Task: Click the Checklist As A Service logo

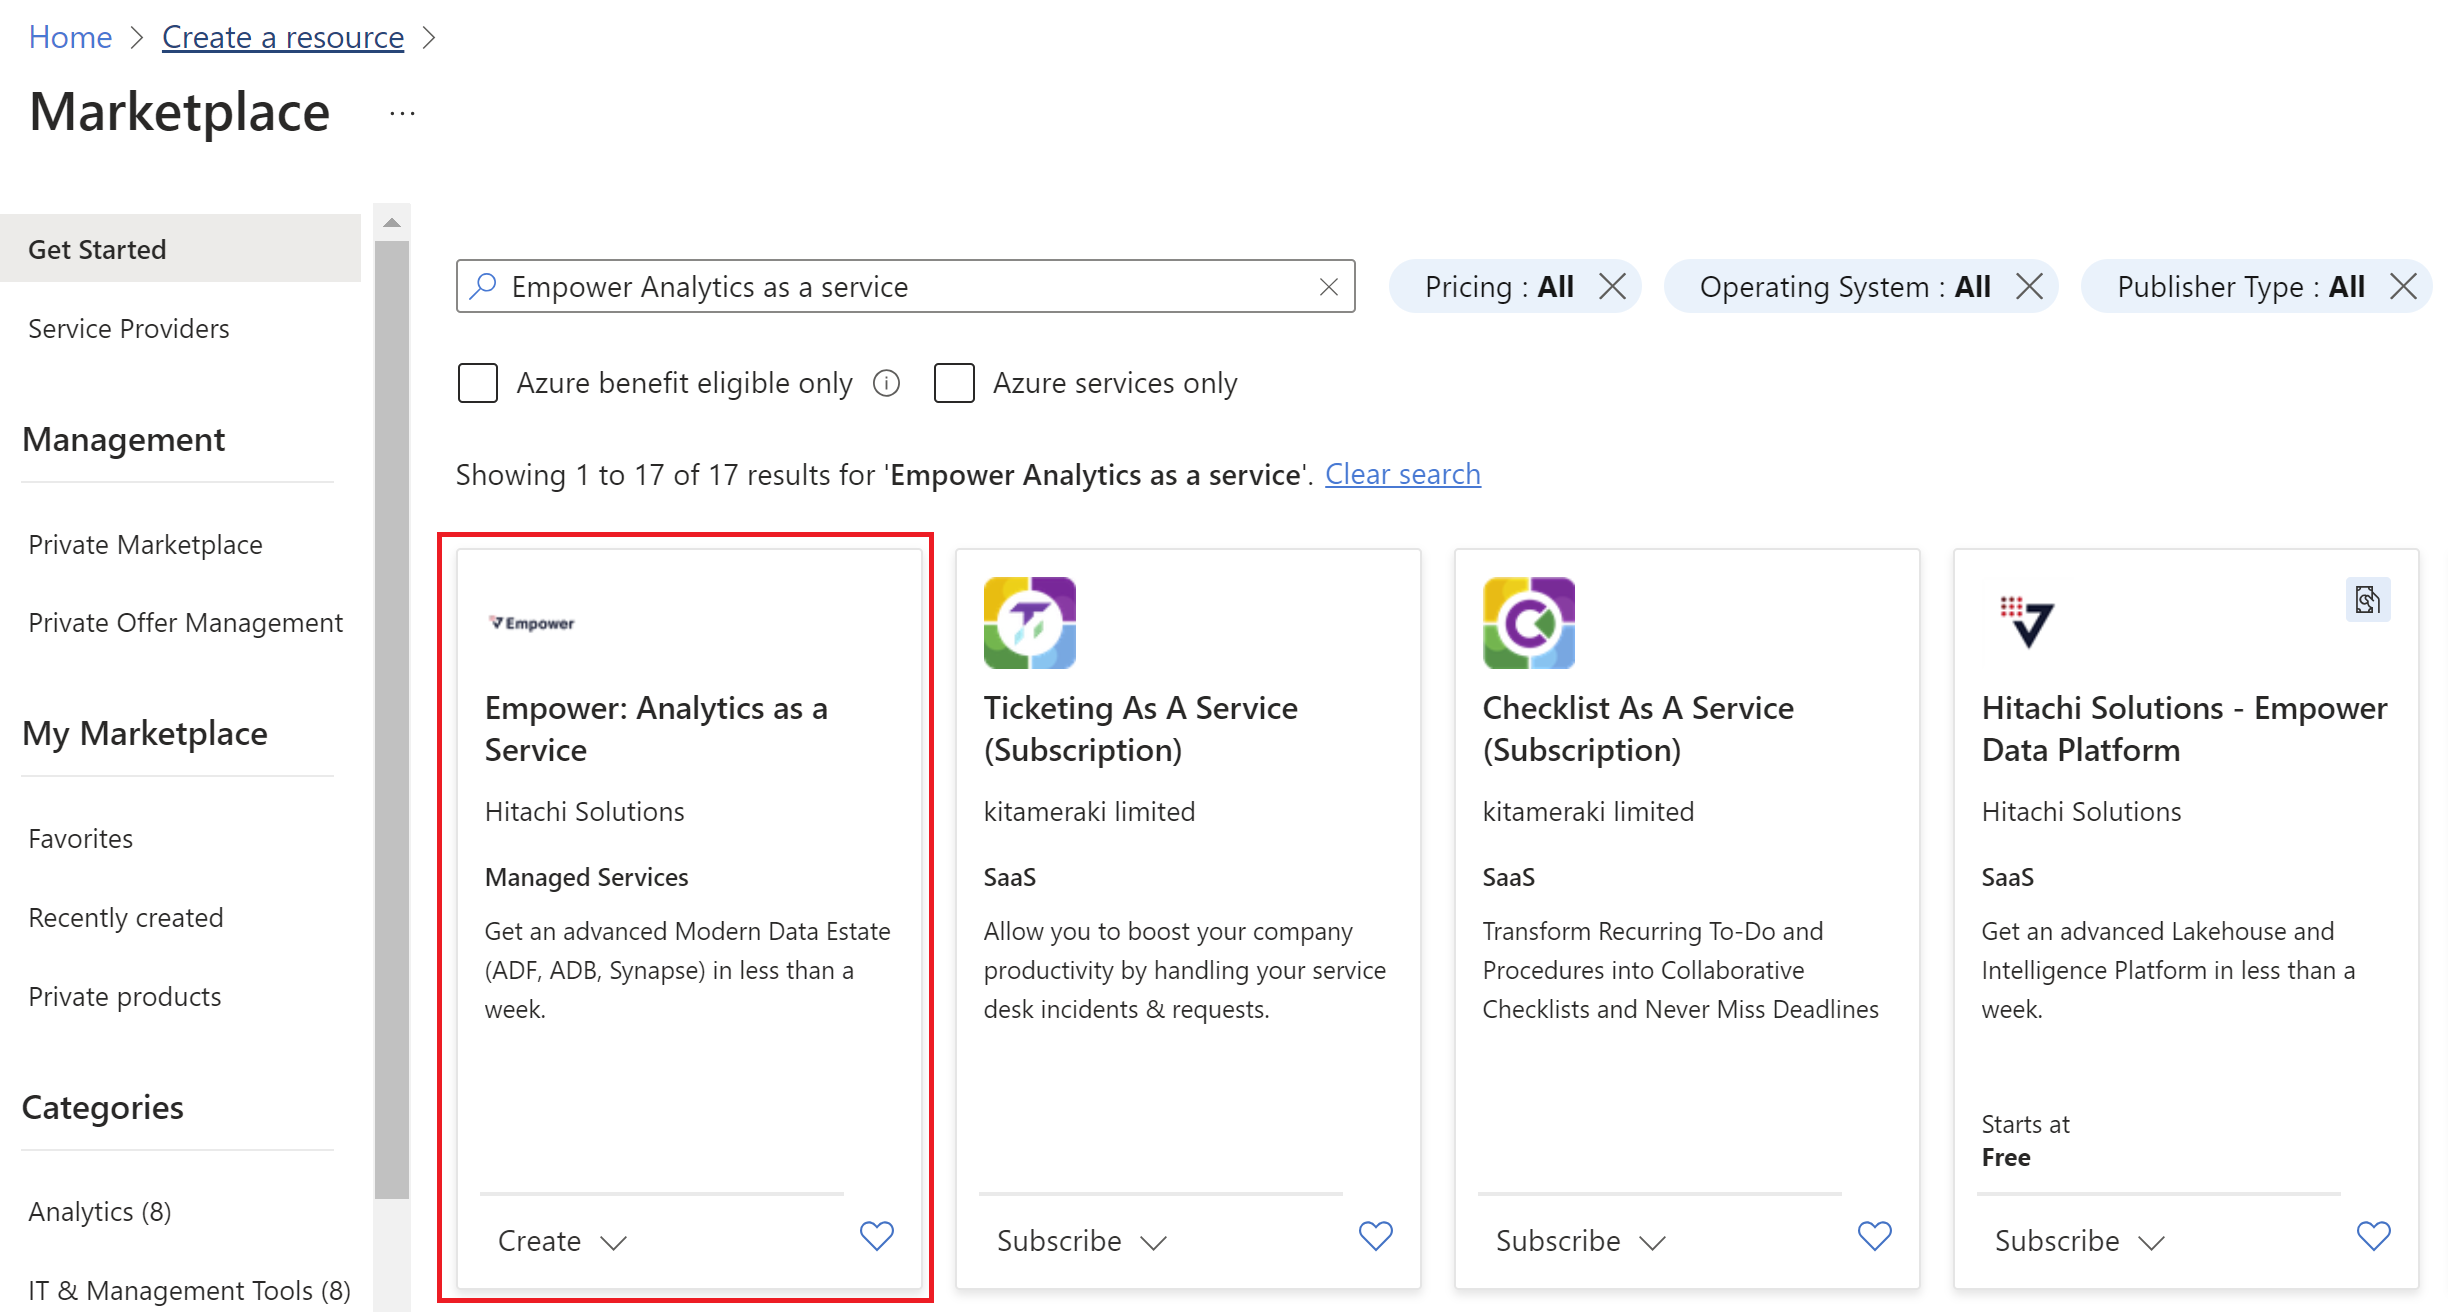Action: pos(1529,623)
